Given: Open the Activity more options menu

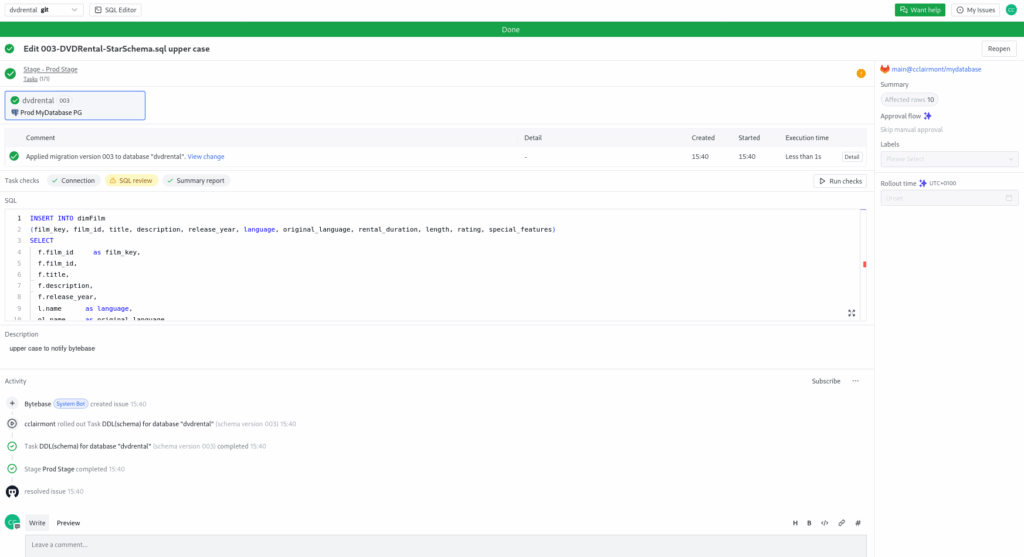Looking at the screenshot, I should pos(856,381).
